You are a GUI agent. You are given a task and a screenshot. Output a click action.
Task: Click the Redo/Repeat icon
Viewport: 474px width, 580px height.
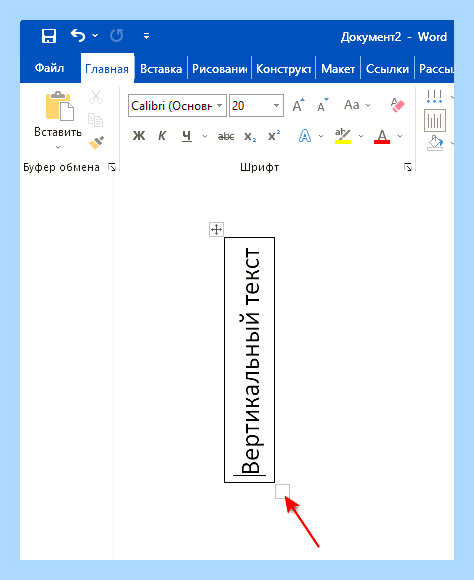pos(117,36)
